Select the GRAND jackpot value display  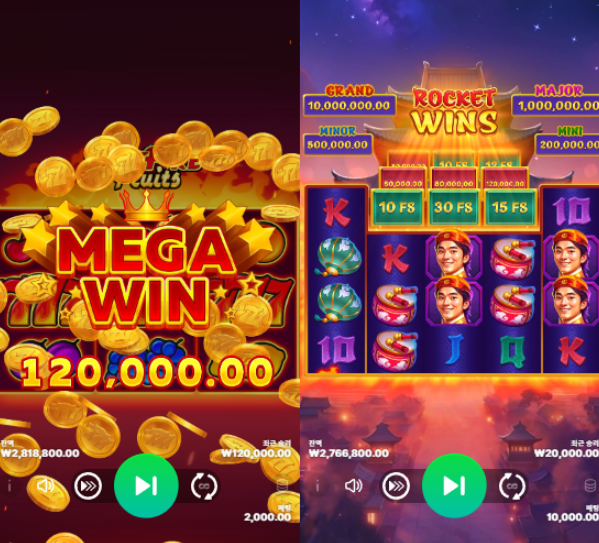349,105
